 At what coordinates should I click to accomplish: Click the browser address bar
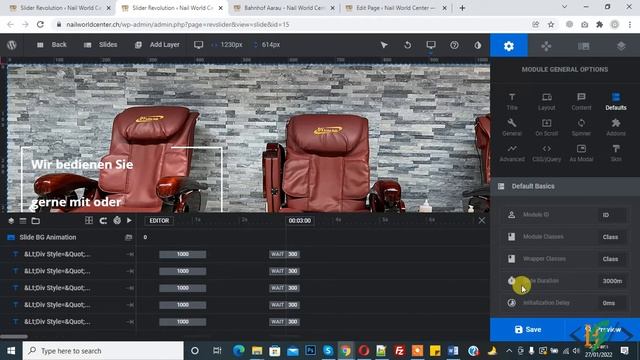point(294,24)
